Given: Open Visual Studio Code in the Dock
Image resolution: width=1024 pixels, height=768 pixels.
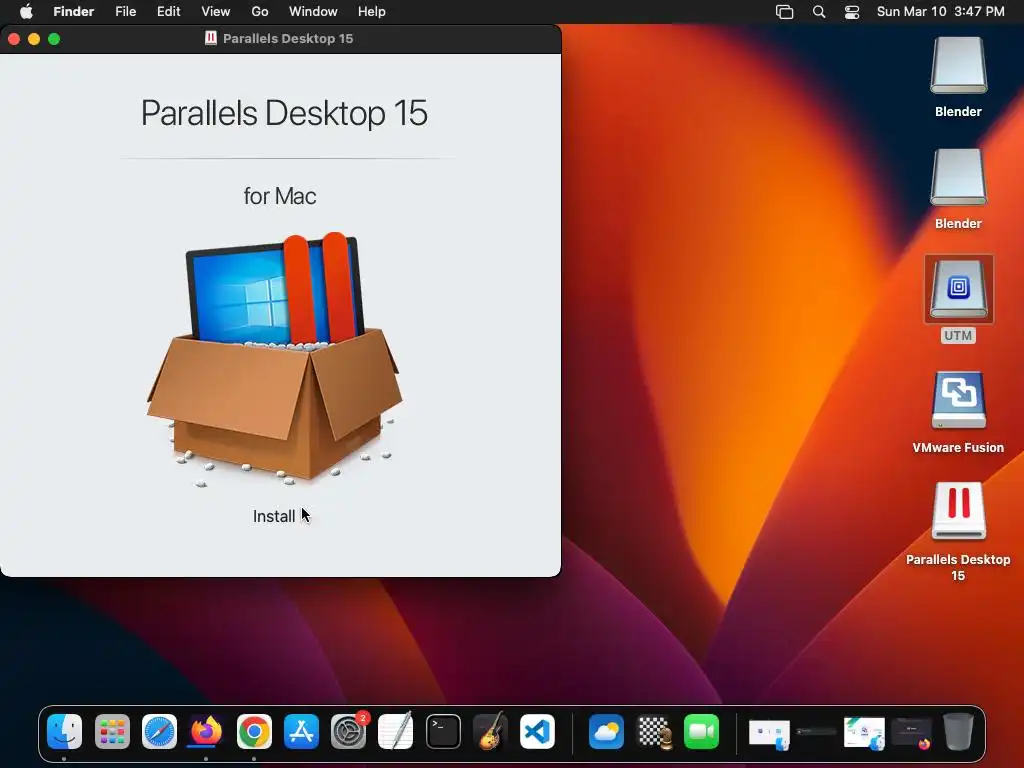Looking at the screenshot, I should [x=537, y=731].
